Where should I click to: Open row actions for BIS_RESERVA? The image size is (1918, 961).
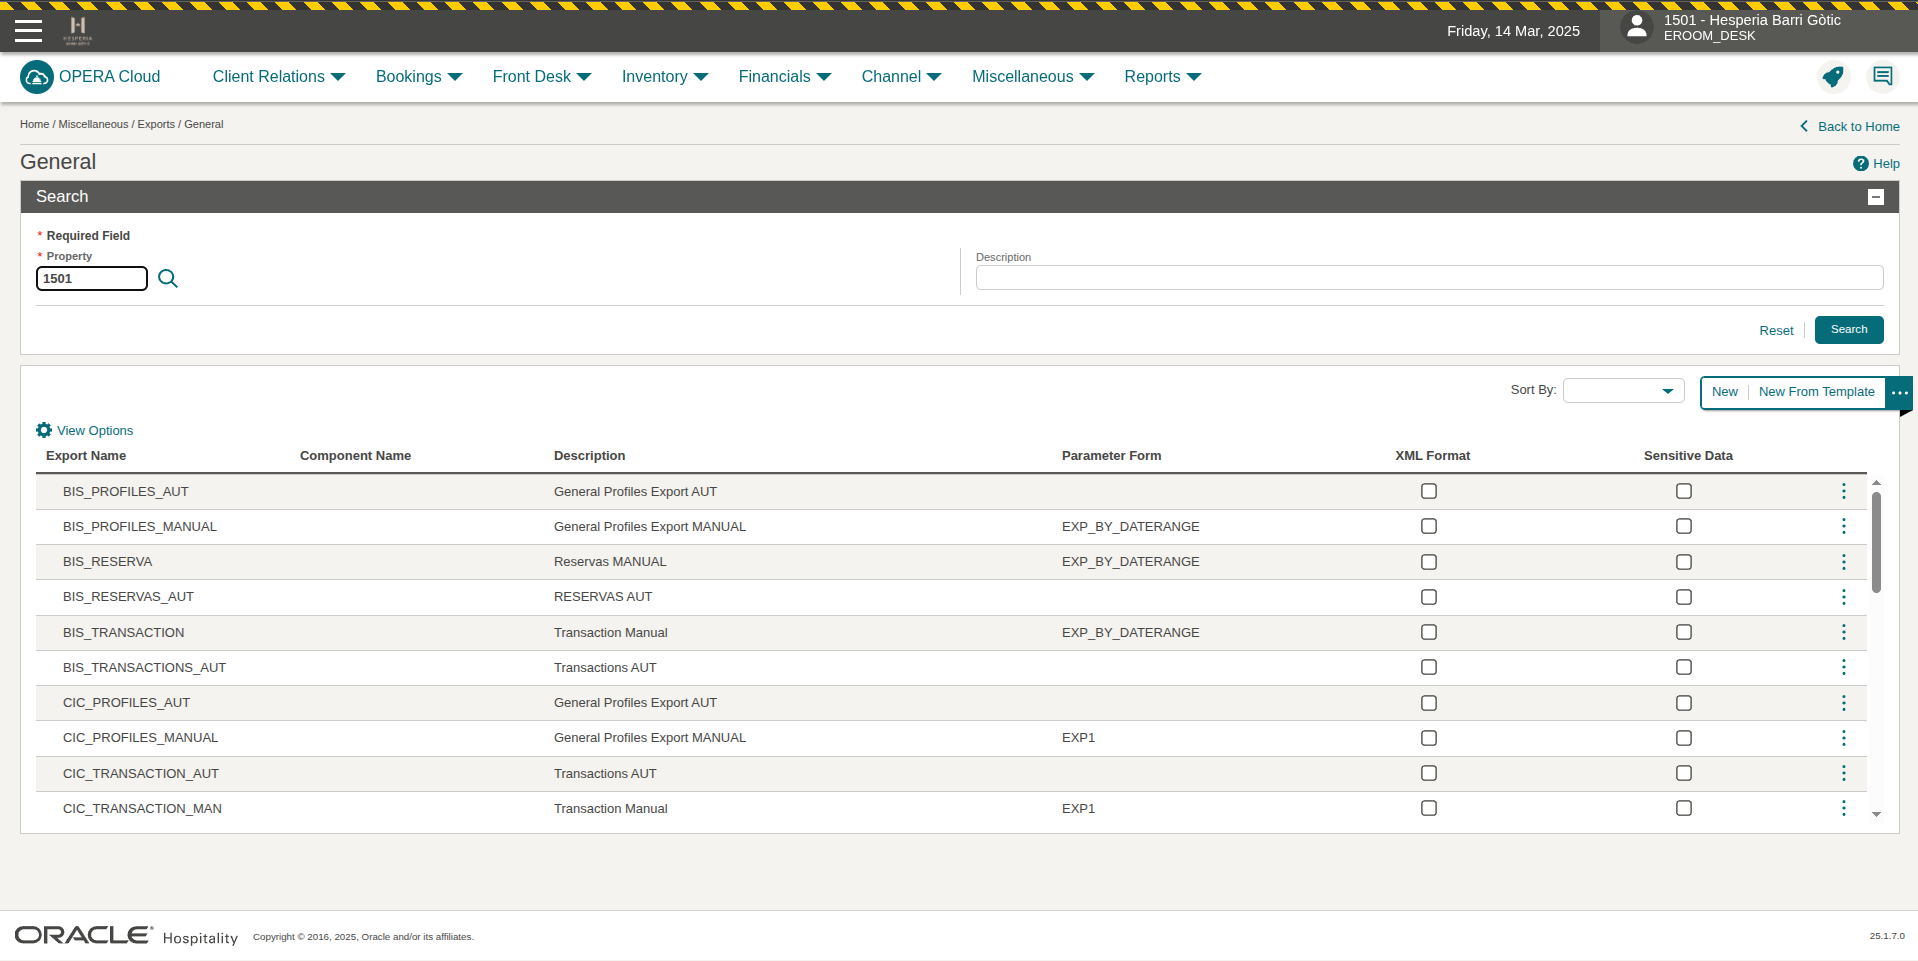point(1843,562)
